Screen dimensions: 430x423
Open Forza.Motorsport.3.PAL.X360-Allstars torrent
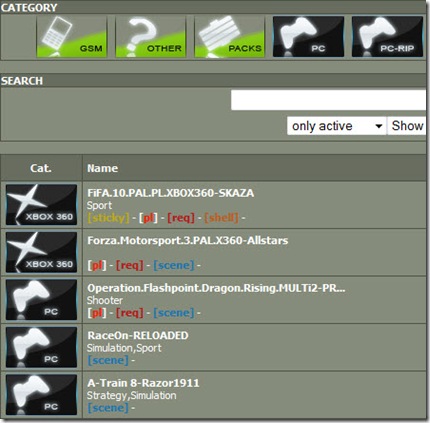(188, 240)
